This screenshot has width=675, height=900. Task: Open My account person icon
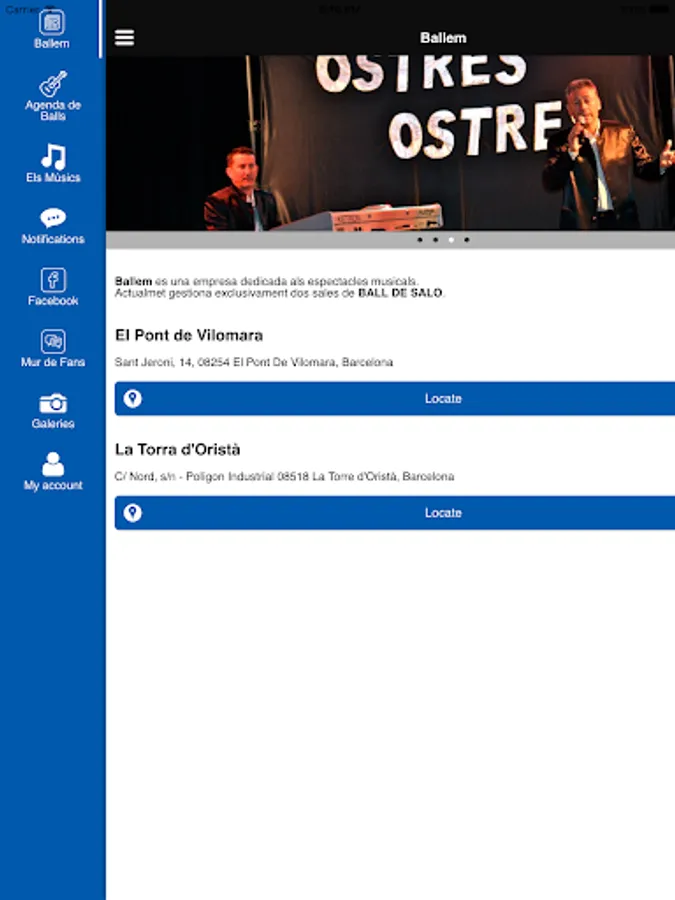[53, 464]
